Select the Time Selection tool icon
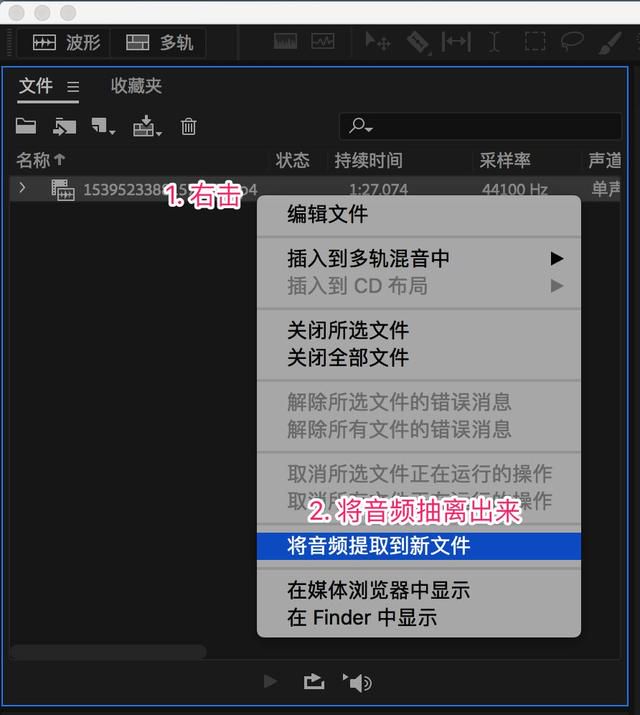The image size is (640, 715). click(x=494, y=42)
